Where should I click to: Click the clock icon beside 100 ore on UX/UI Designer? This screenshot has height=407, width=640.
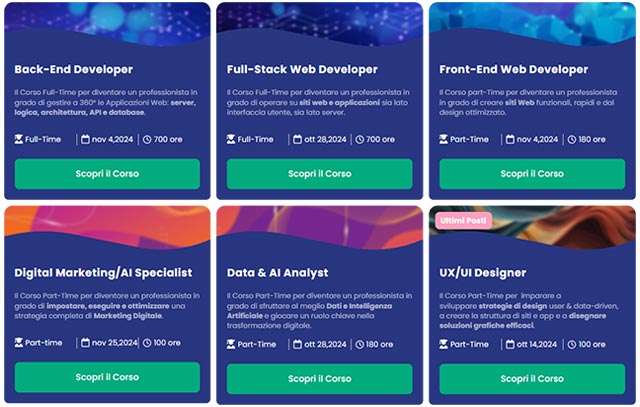coord(573,344)
